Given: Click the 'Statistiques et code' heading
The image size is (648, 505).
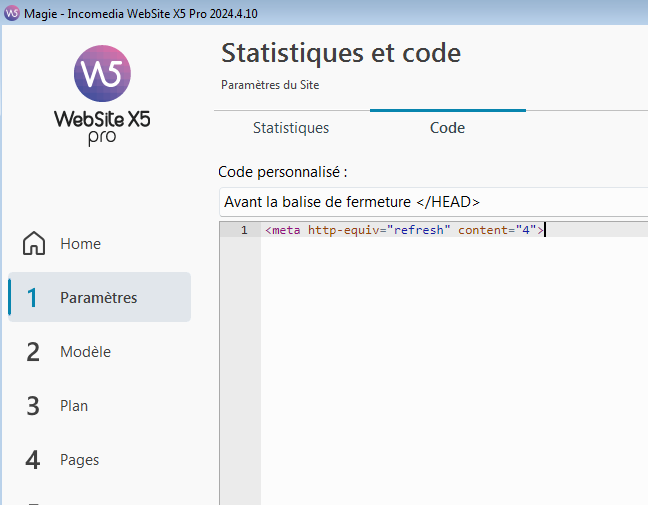Looking at the screenshot, I should tap(341, 52).
